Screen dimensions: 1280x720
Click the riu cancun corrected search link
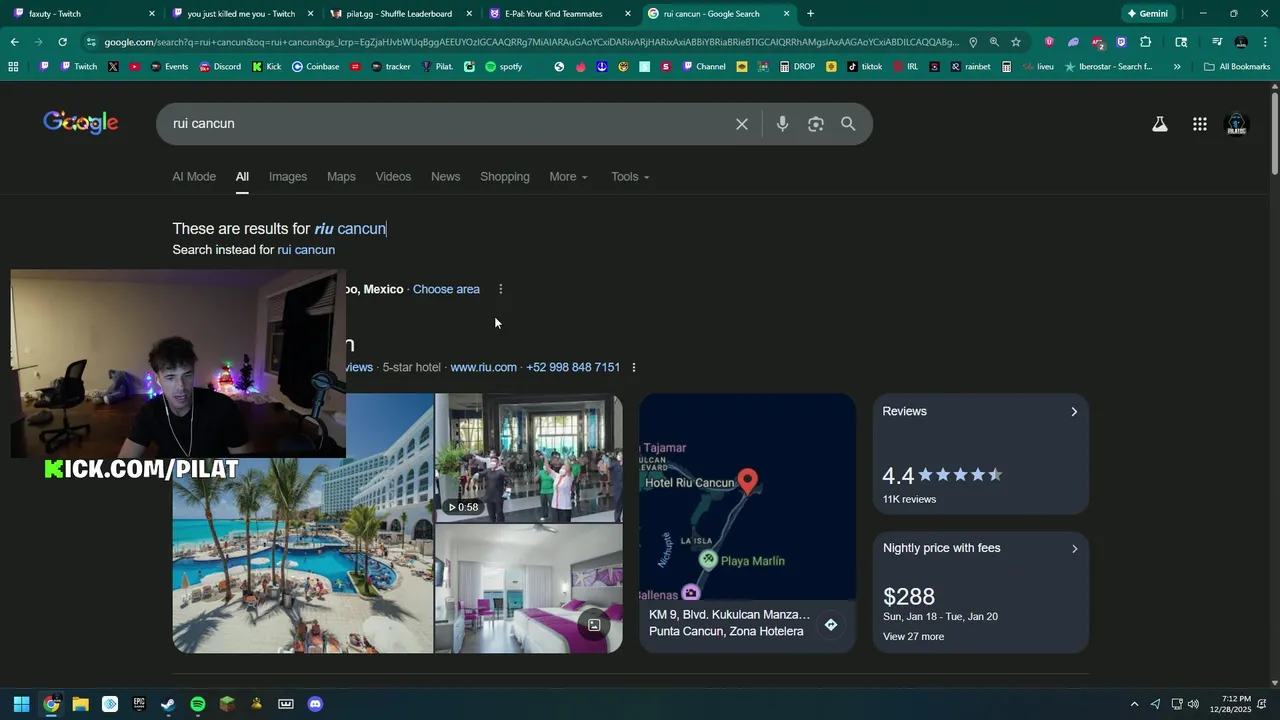350,229
